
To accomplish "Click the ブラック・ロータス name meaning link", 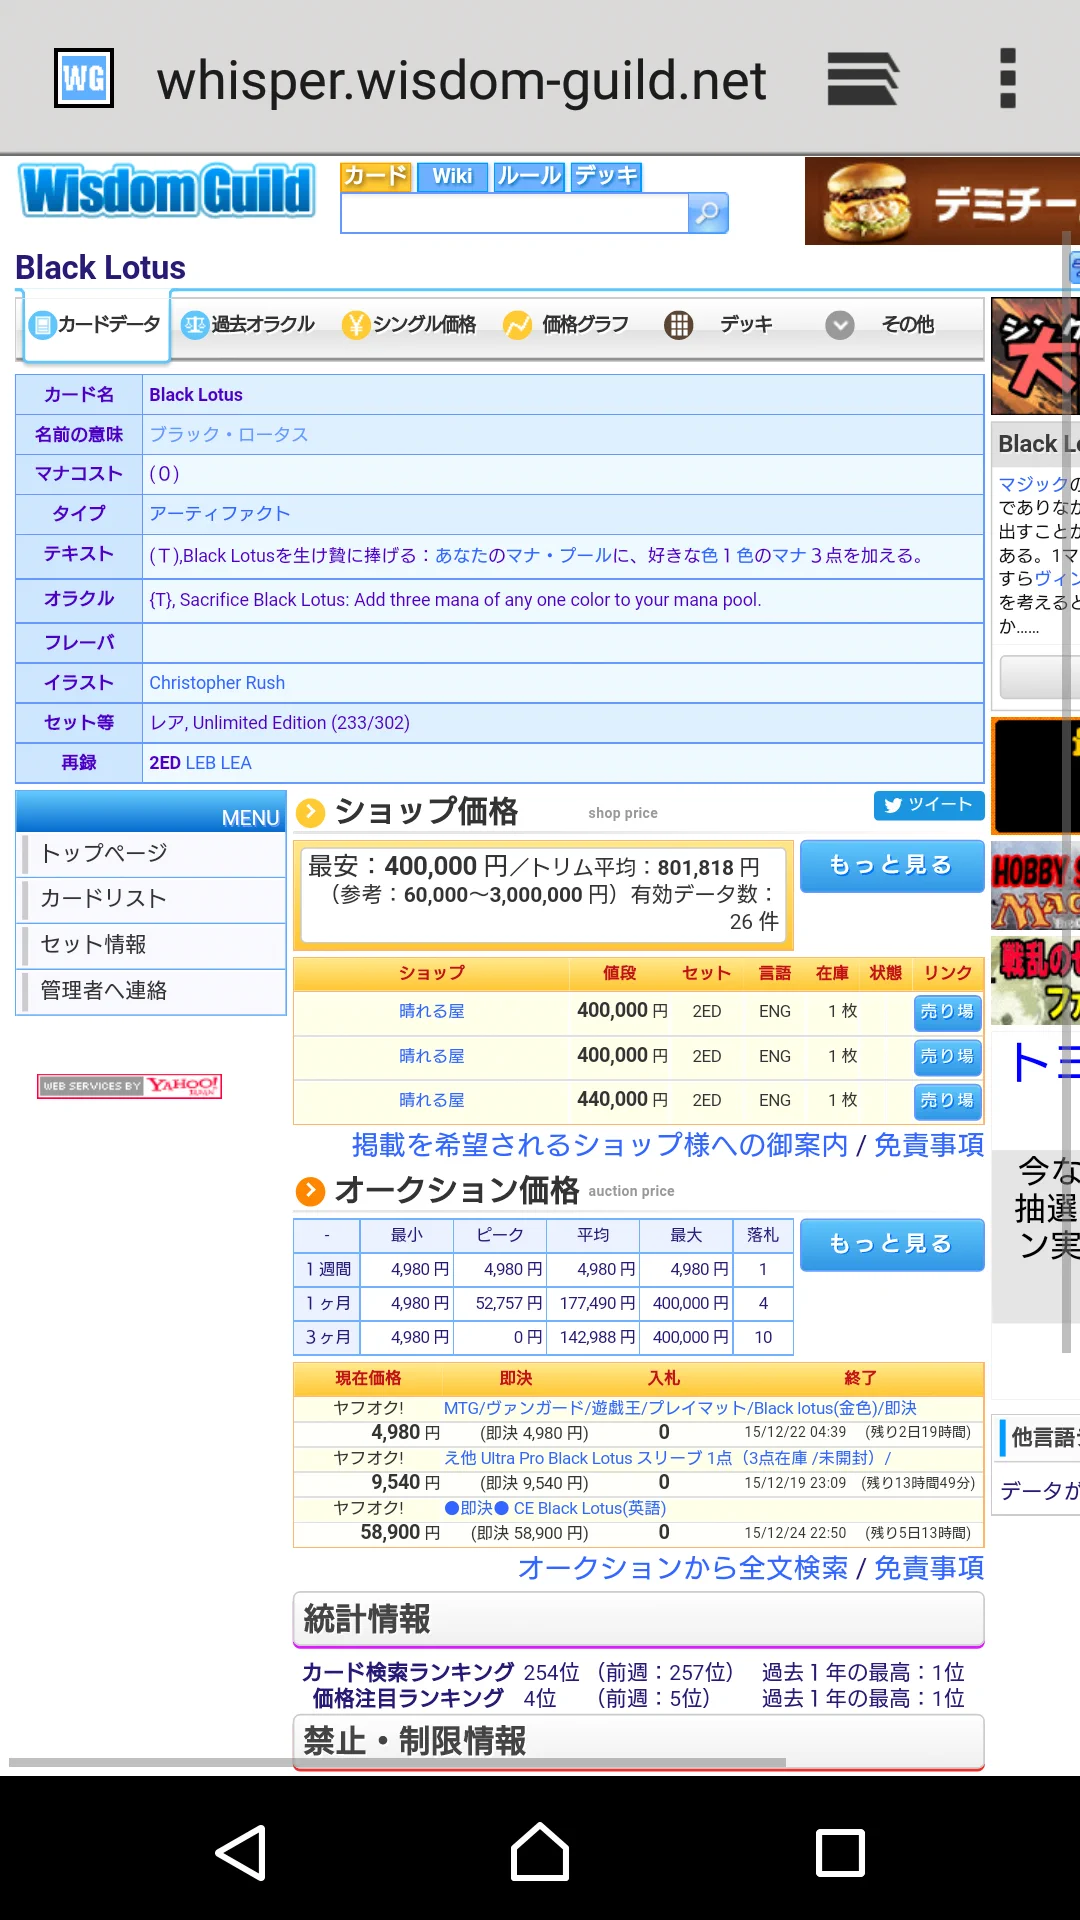I will (229, 435).
